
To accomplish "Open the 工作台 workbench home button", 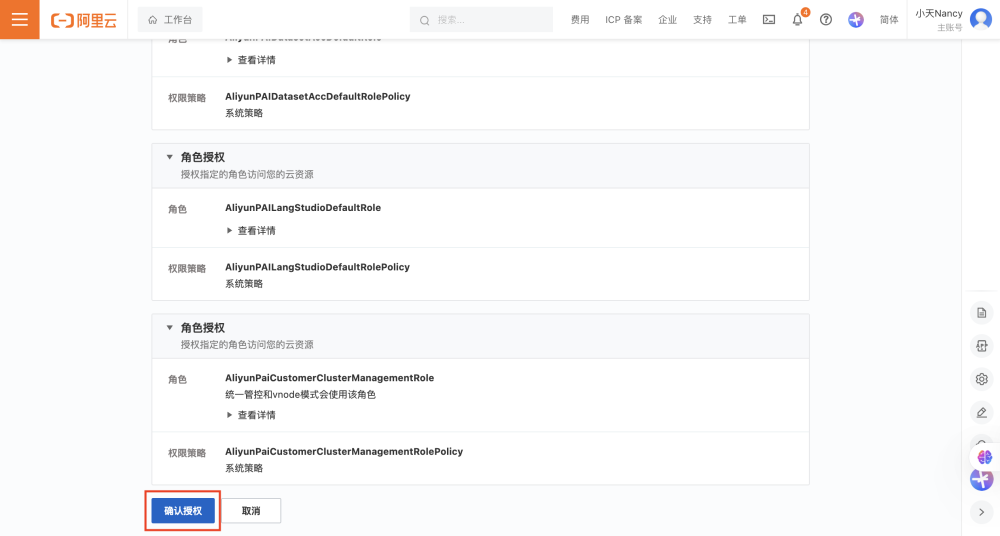I will (170, 20).
